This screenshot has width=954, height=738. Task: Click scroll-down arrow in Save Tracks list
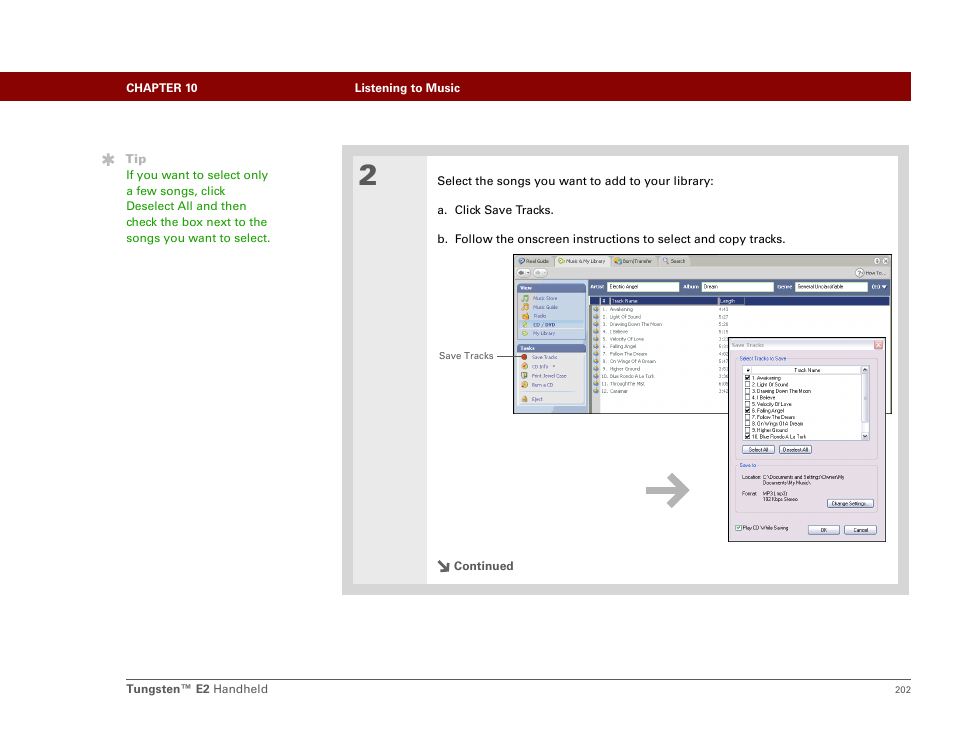(865, 436)
